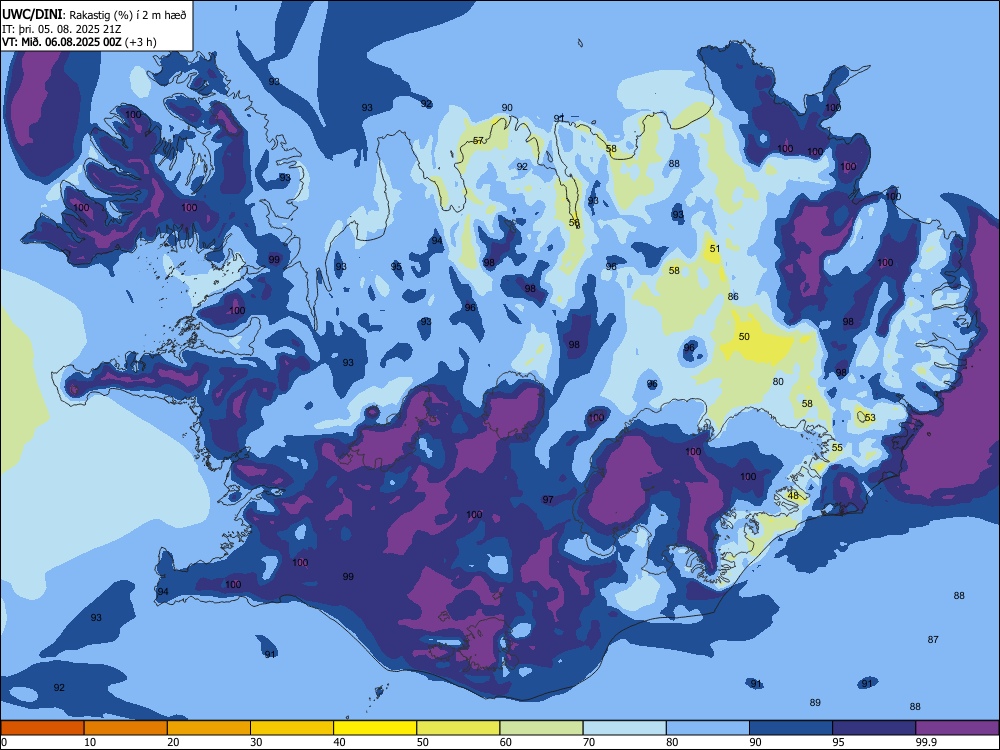Screen dimensions: 1000x750
Task: Click the '50' humidity value on the map
Action: coord(744,336)
